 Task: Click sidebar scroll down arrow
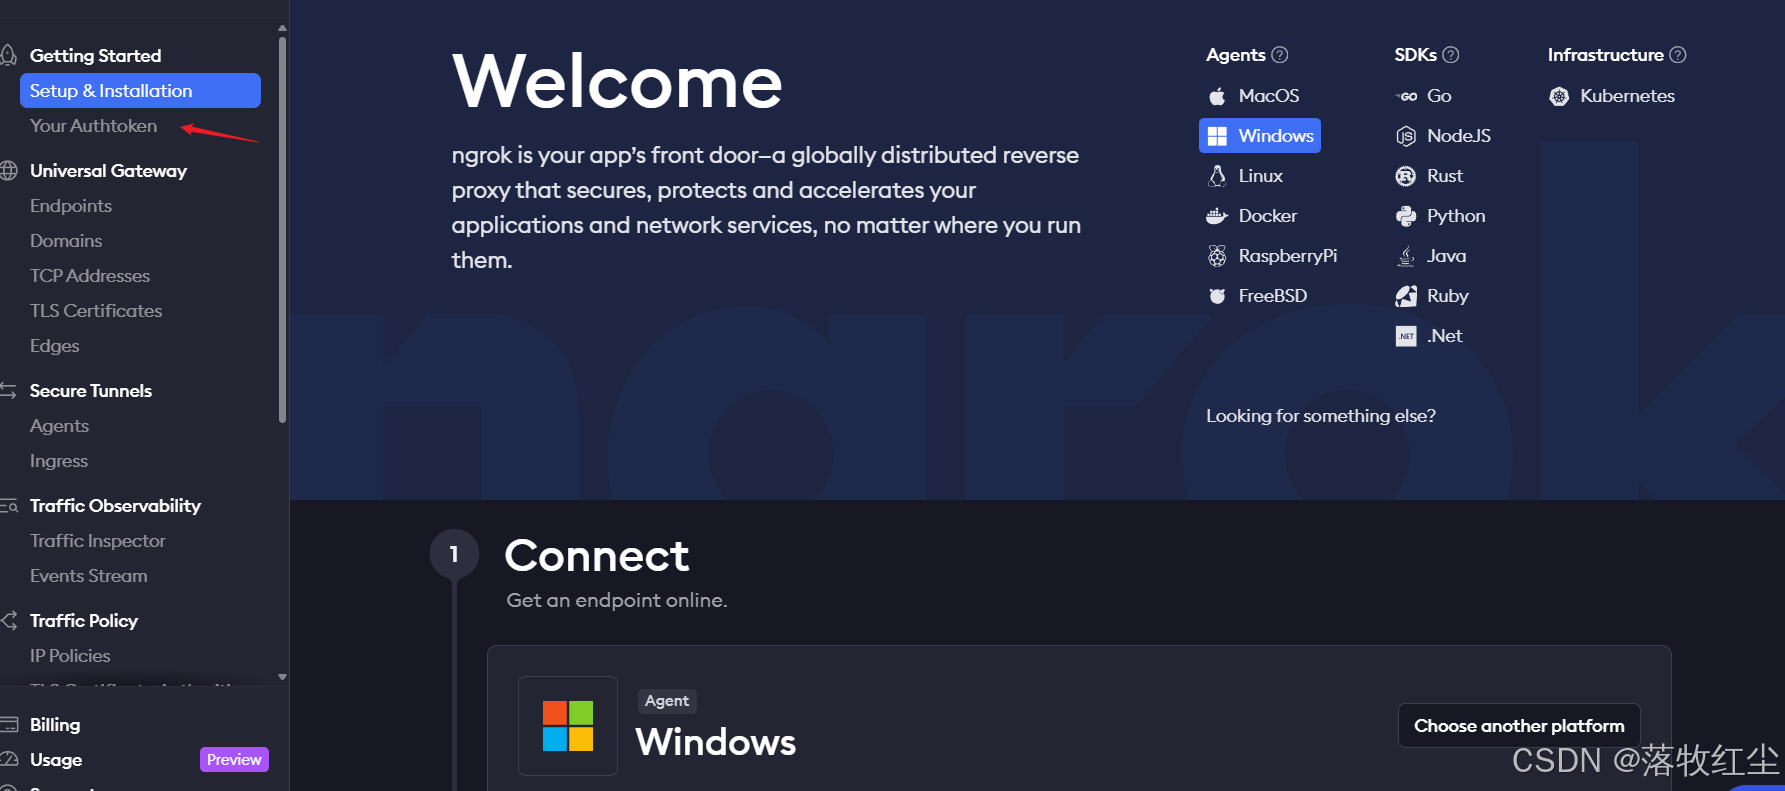282,677
